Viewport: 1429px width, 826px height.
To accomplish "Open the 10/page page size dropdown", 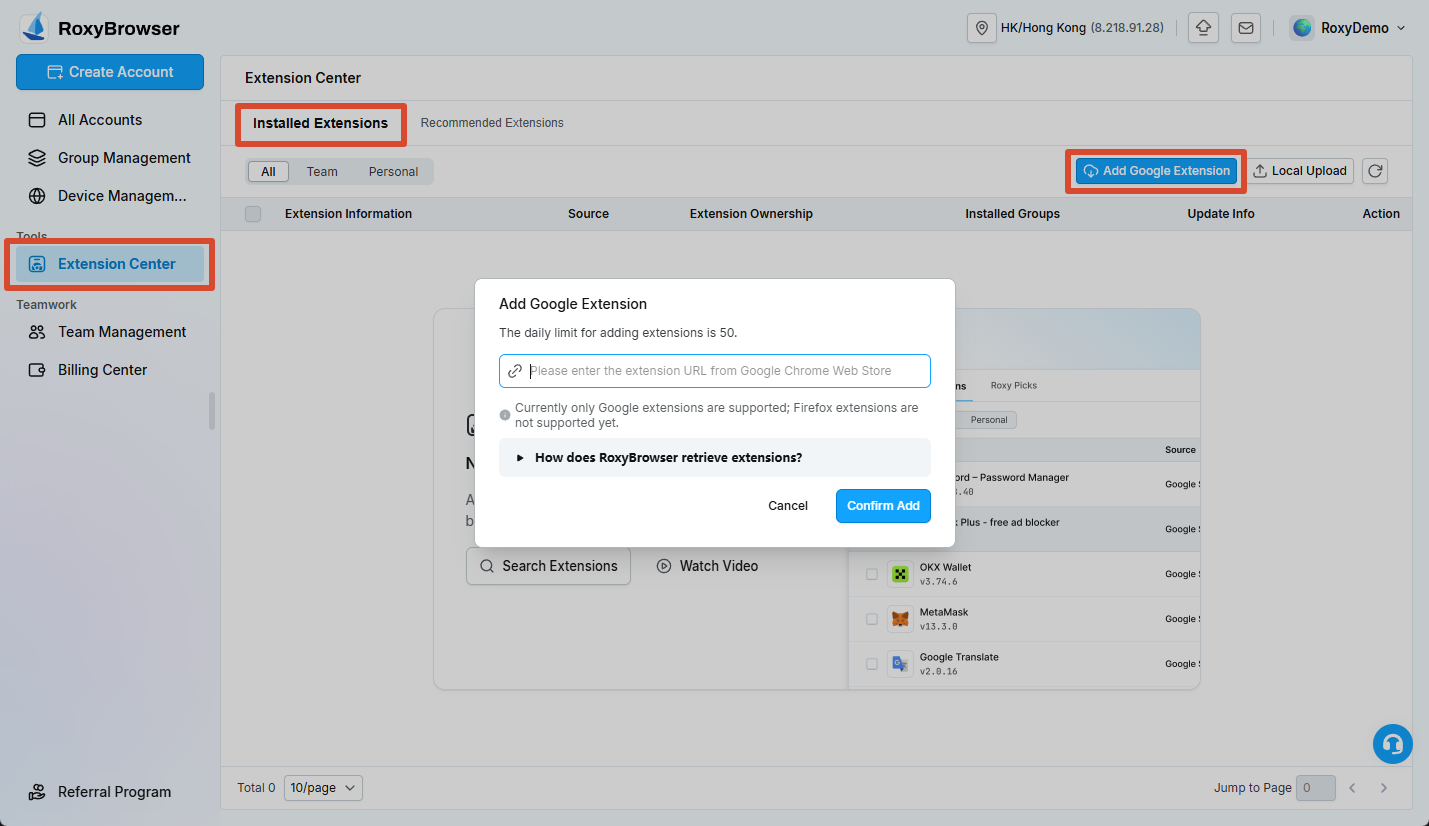I will (x=323, y=788).
